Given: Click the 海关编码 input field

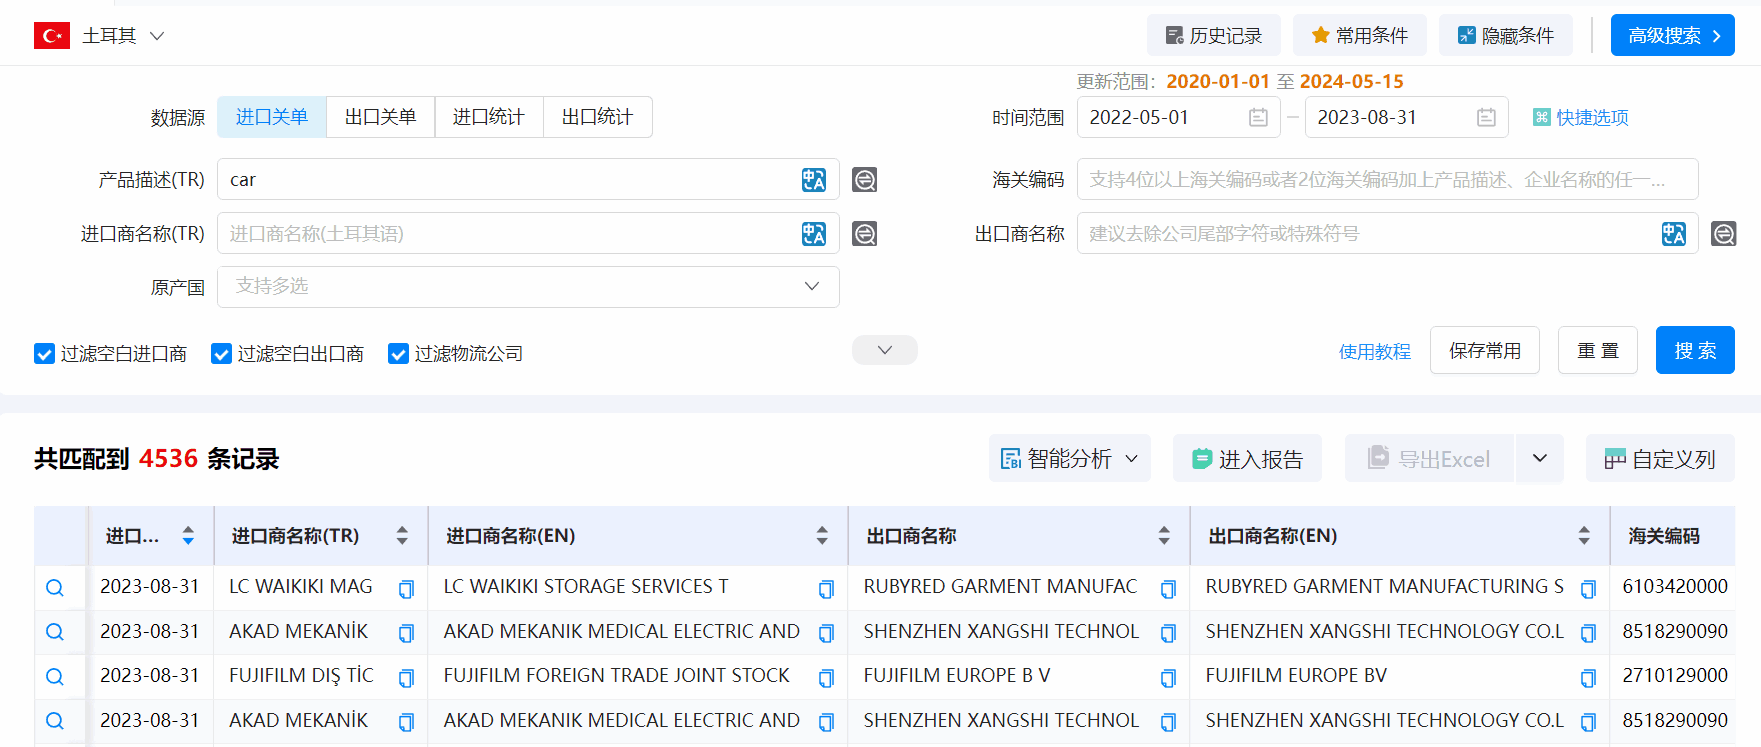Looking at the screenshot, I should (x=1386, y=180).
